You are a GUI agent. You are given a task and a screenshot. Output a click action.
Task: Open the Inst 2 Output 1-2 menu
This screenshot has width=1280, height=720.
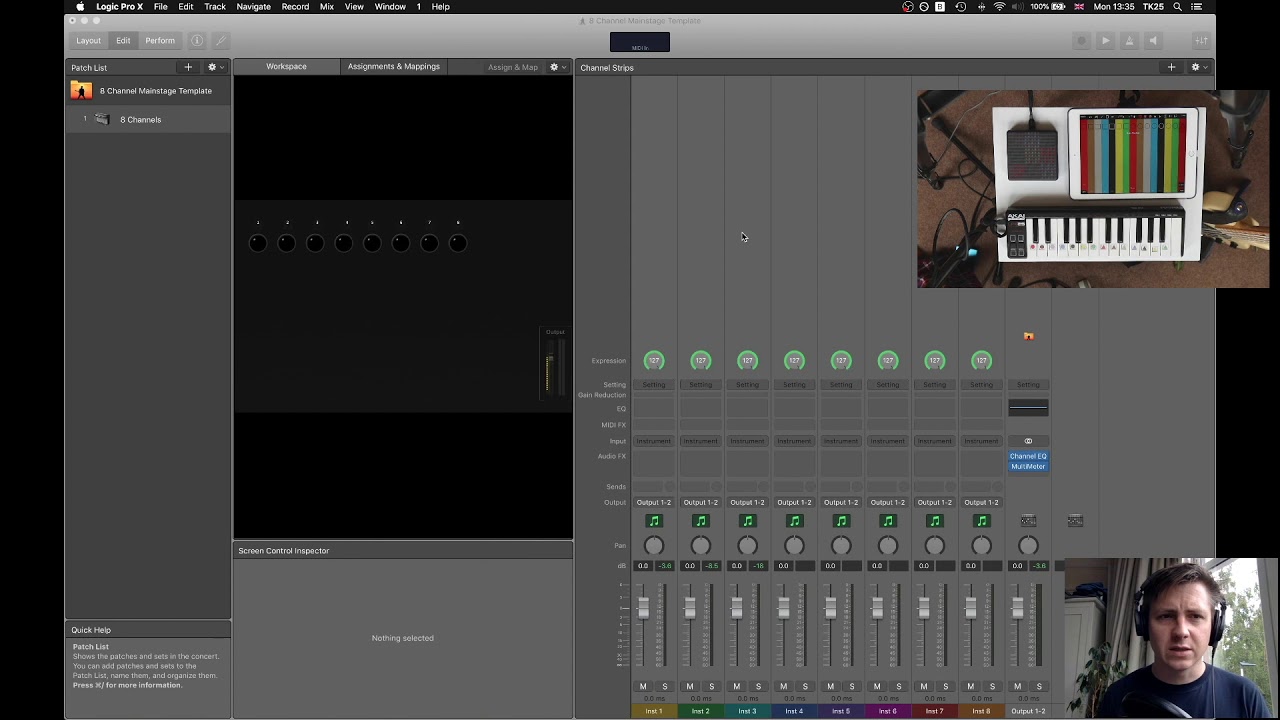pos(700,502)
